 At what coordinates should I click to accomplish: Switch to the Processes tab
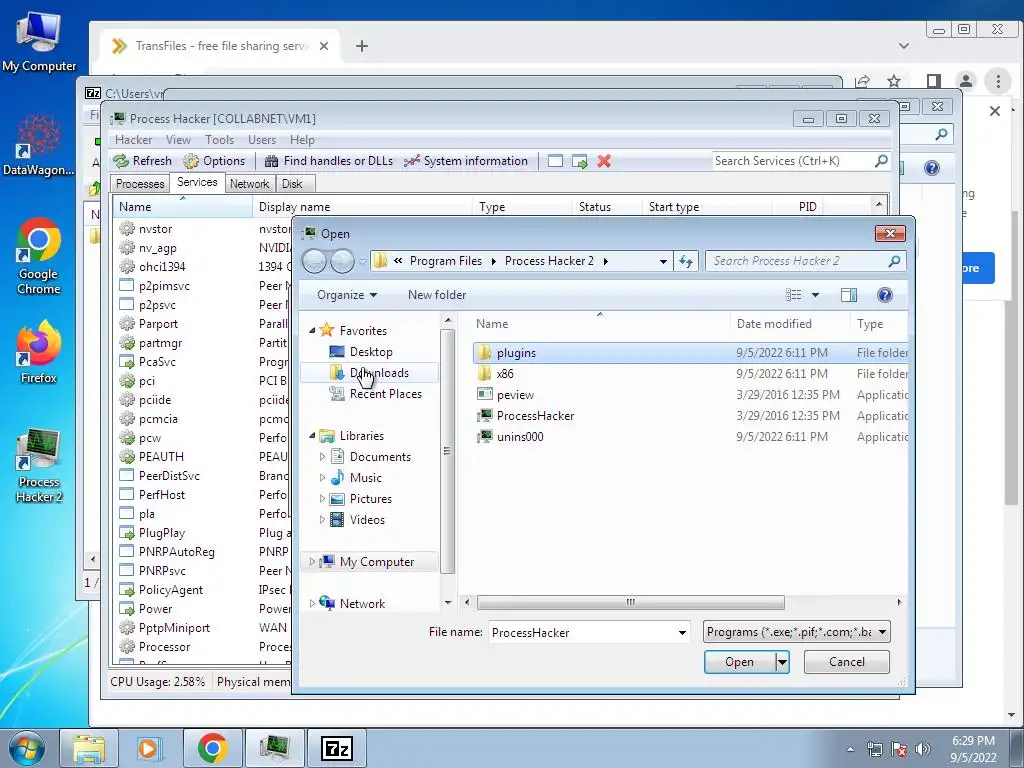140,184
